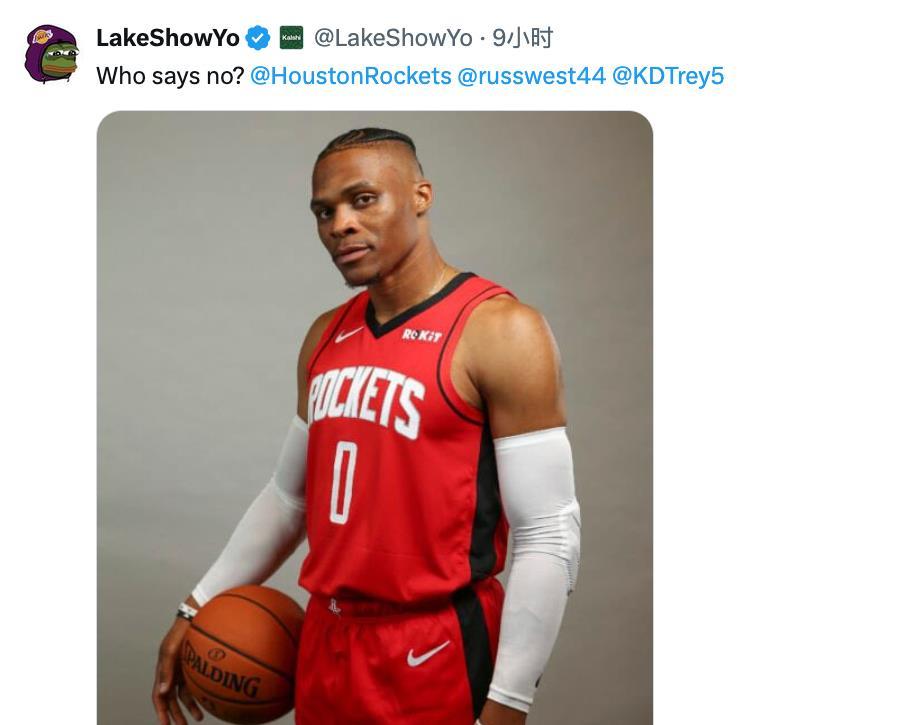Click the ROKiT sponsor patch on jersey
The image size is (920, 725).
pyautogui.click(x=422, y=336)
